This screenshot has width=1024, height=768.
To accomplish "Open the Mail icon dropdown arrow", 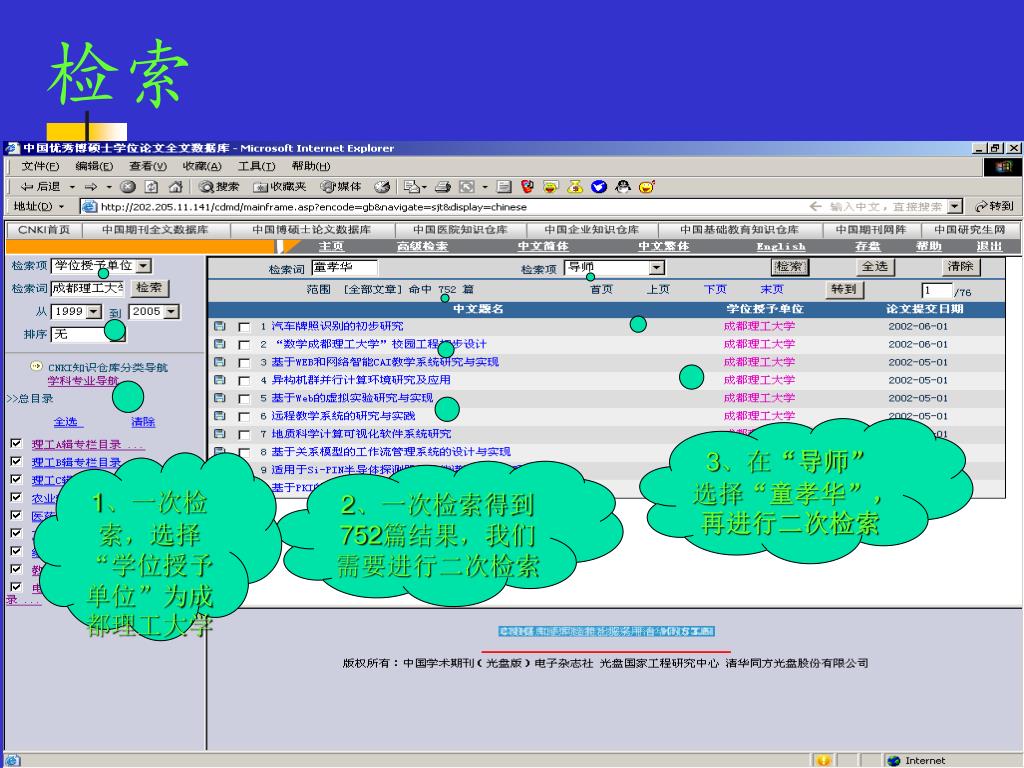I will point(424,187).
